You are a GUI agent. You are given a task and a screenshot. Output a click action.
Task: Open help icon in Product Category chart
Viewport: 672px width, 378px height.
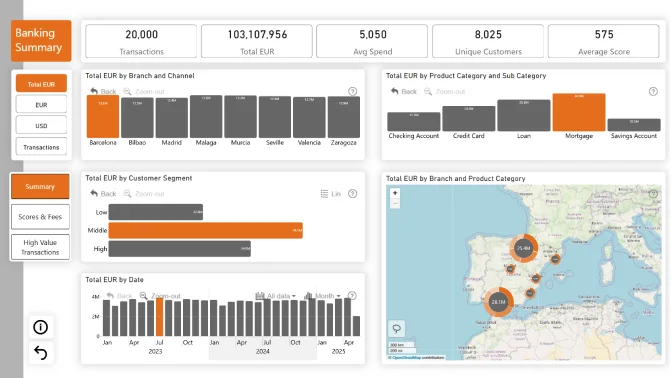pos(653,91)
